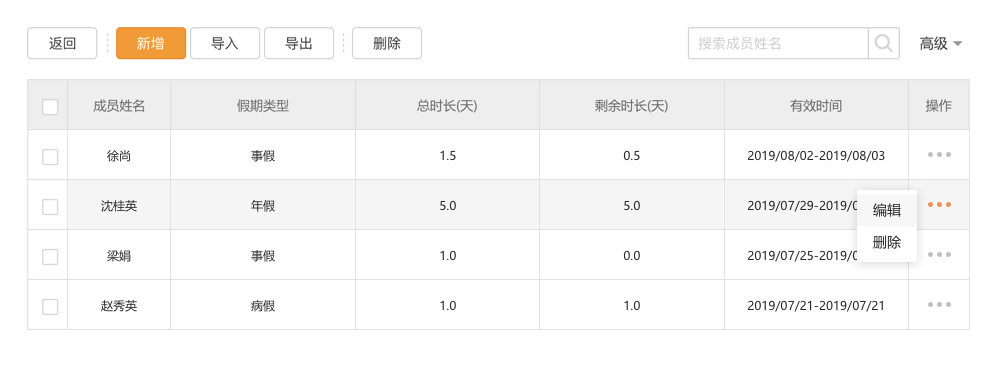Screen dimensions: 997x380
Task: Click the 导出 export button
Action: [299, 43]
